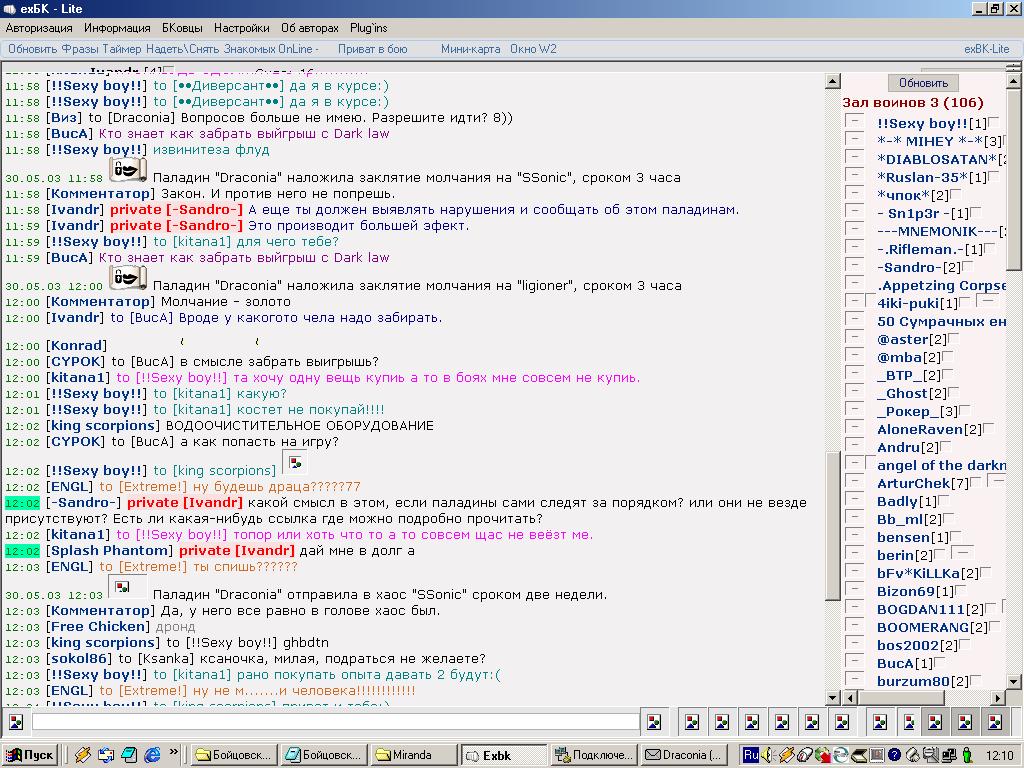Click the image box before !!Sexy boy!! in user list
This screenshot has height=768, width=1024.
tap(854, 122)
